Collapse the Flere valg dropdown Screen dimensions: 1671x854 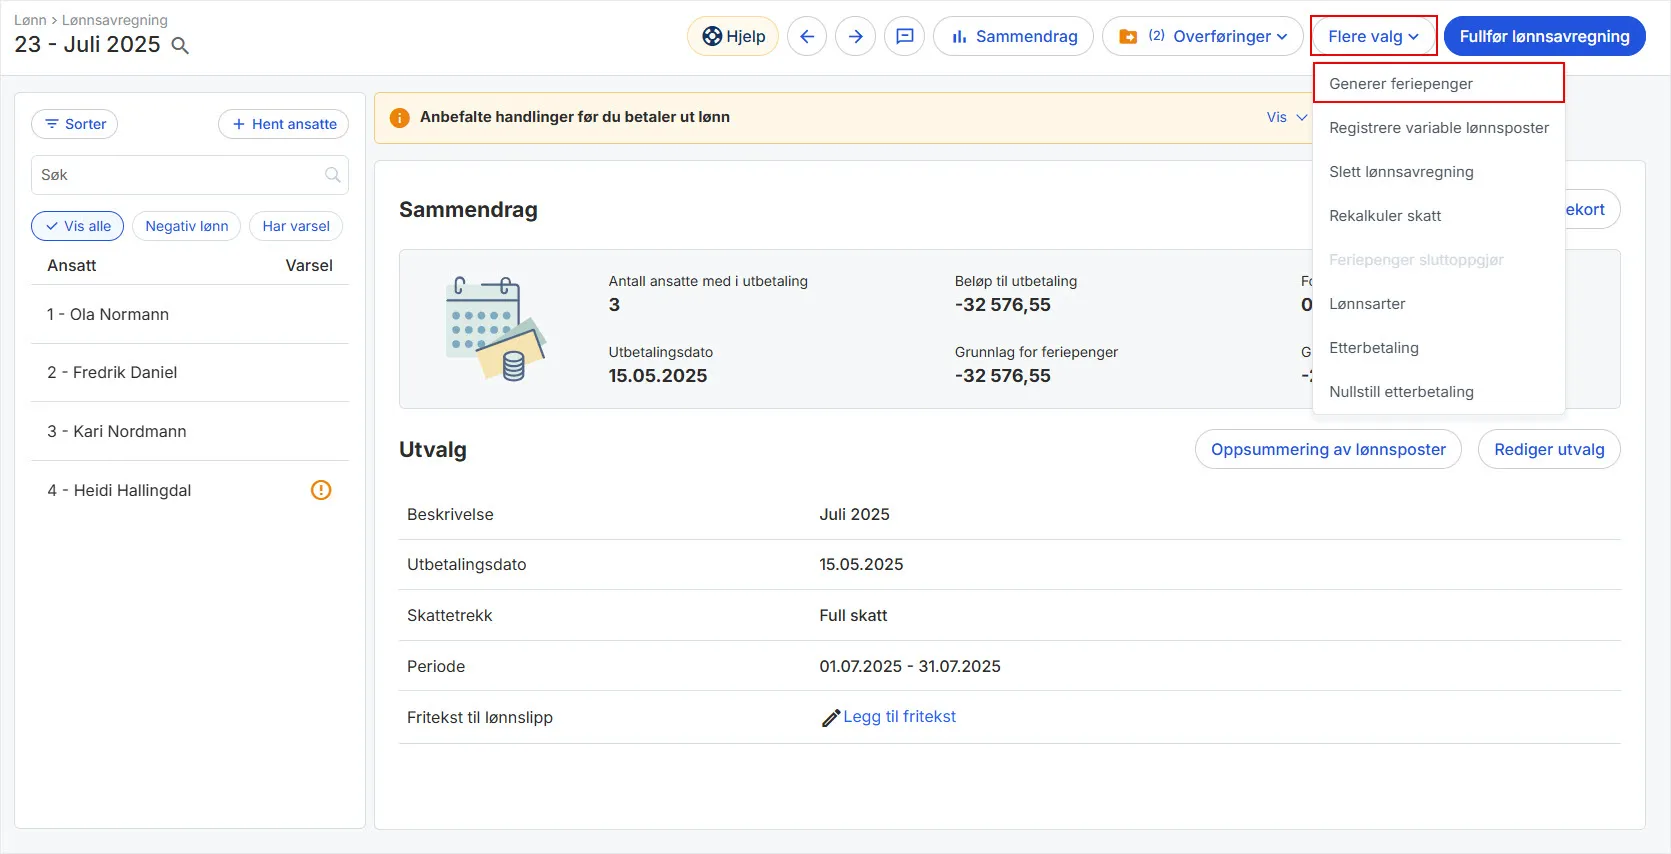[x=1373, y=36]
